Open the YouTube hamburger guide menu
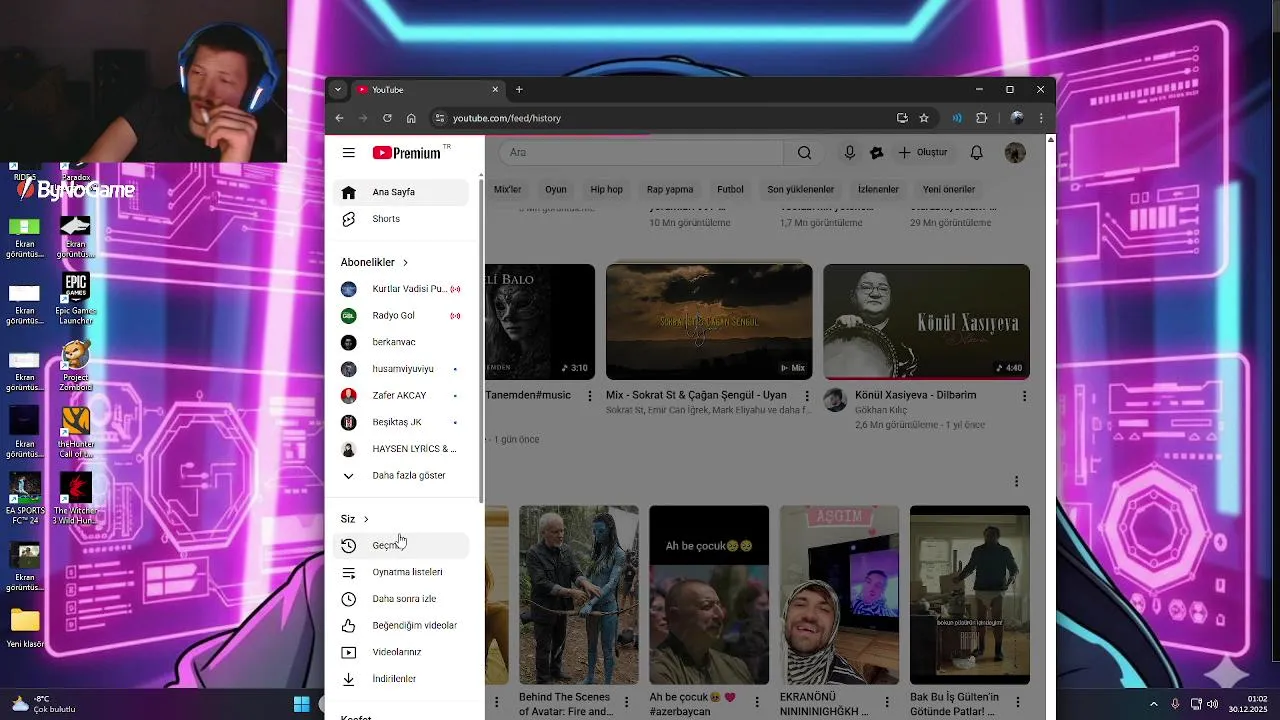1280x720 pixels. point(348,153)
